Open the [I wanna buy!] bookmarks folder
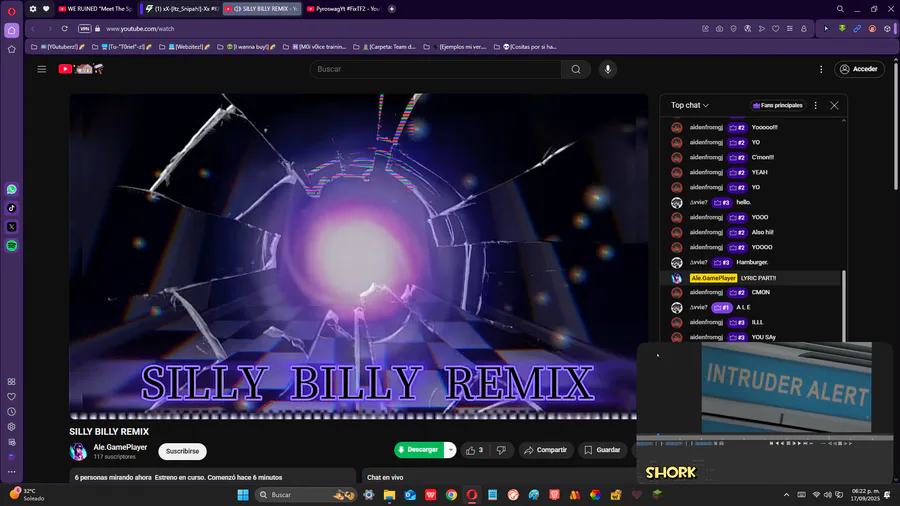The width and height of the screenshot is (900, 506). coord(246,47)
